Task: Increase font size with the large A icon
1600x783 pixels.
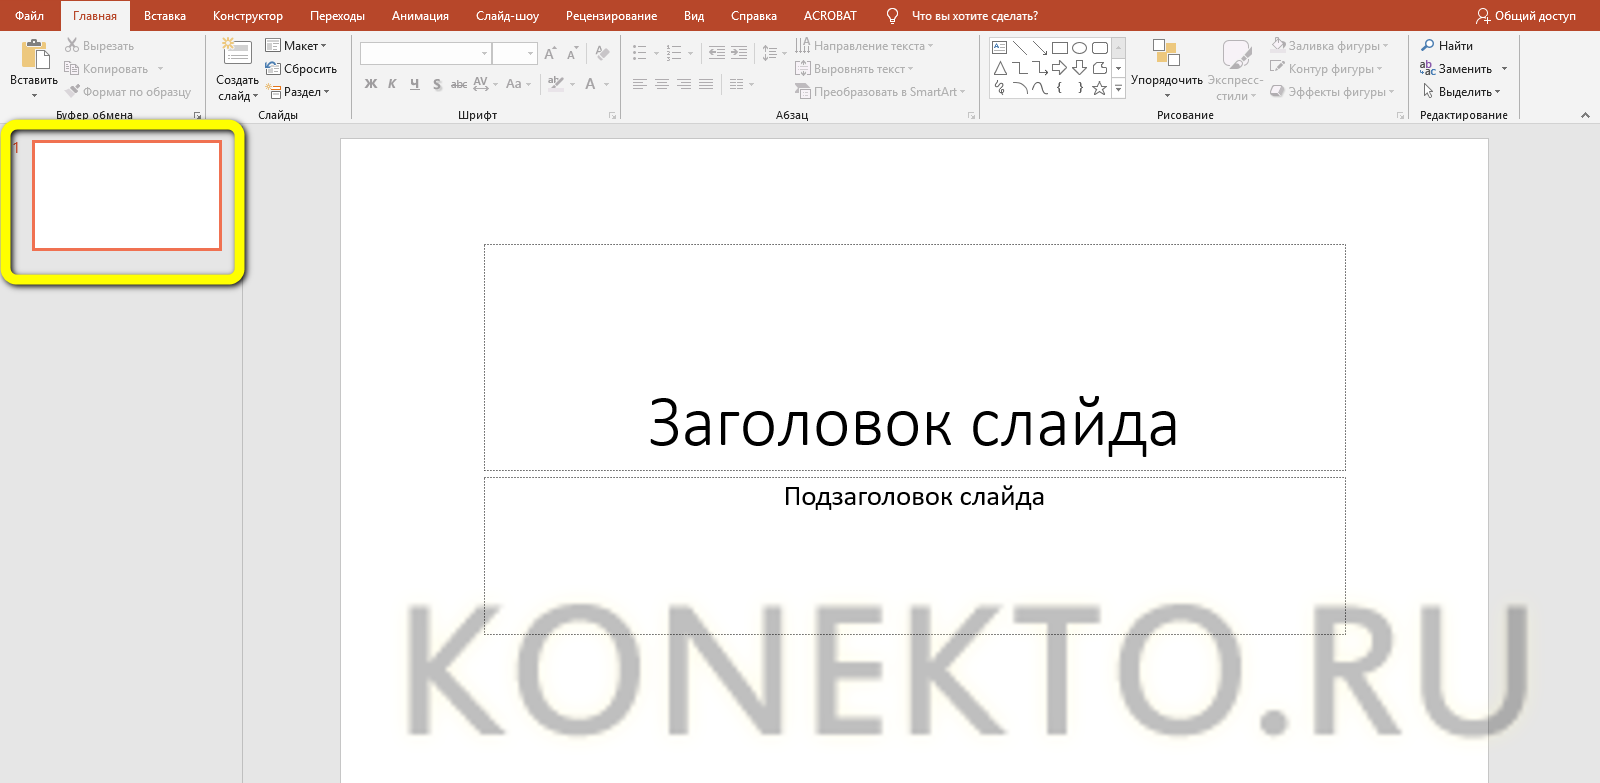Action: coord(550,54)
